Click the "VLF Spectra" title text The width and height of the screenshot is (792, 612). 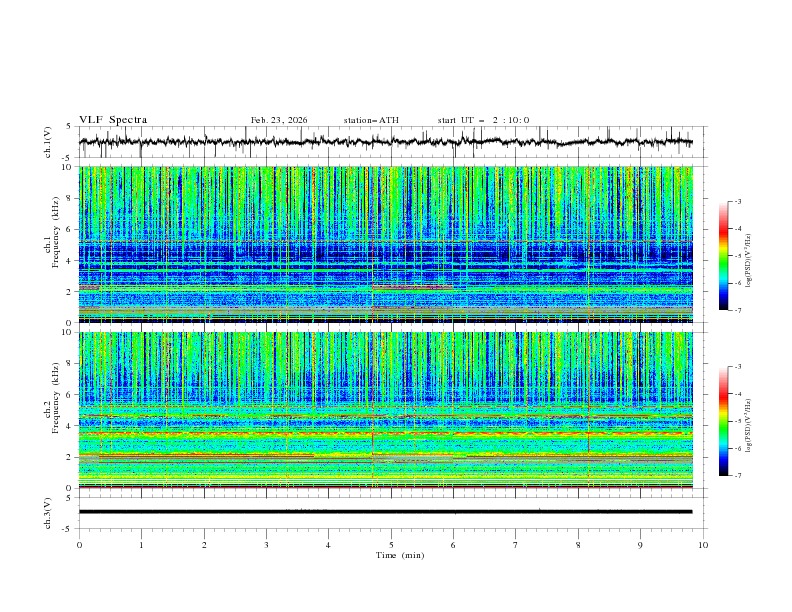point(113,120)
